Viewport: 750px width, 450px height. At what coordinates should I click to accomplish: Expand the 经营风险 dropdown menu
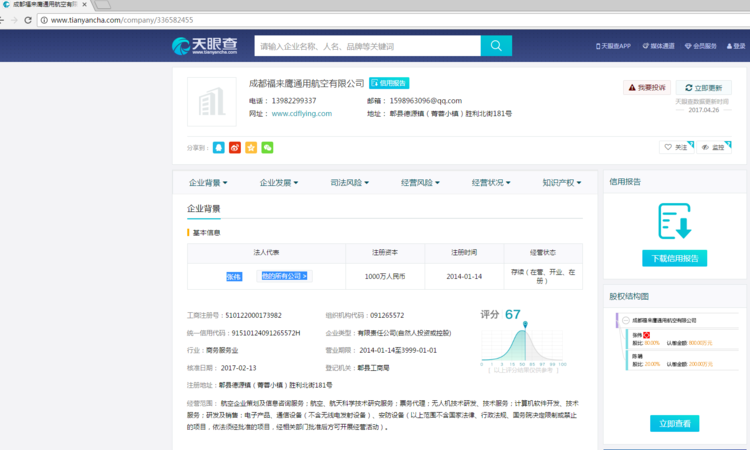(x=420, y=183)
